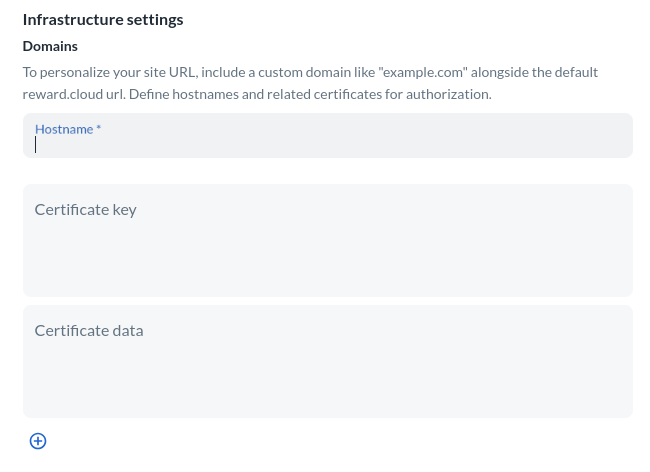Click the plus icon to add a domain
Screen dimensions: 650x472
tap(38, 441)
